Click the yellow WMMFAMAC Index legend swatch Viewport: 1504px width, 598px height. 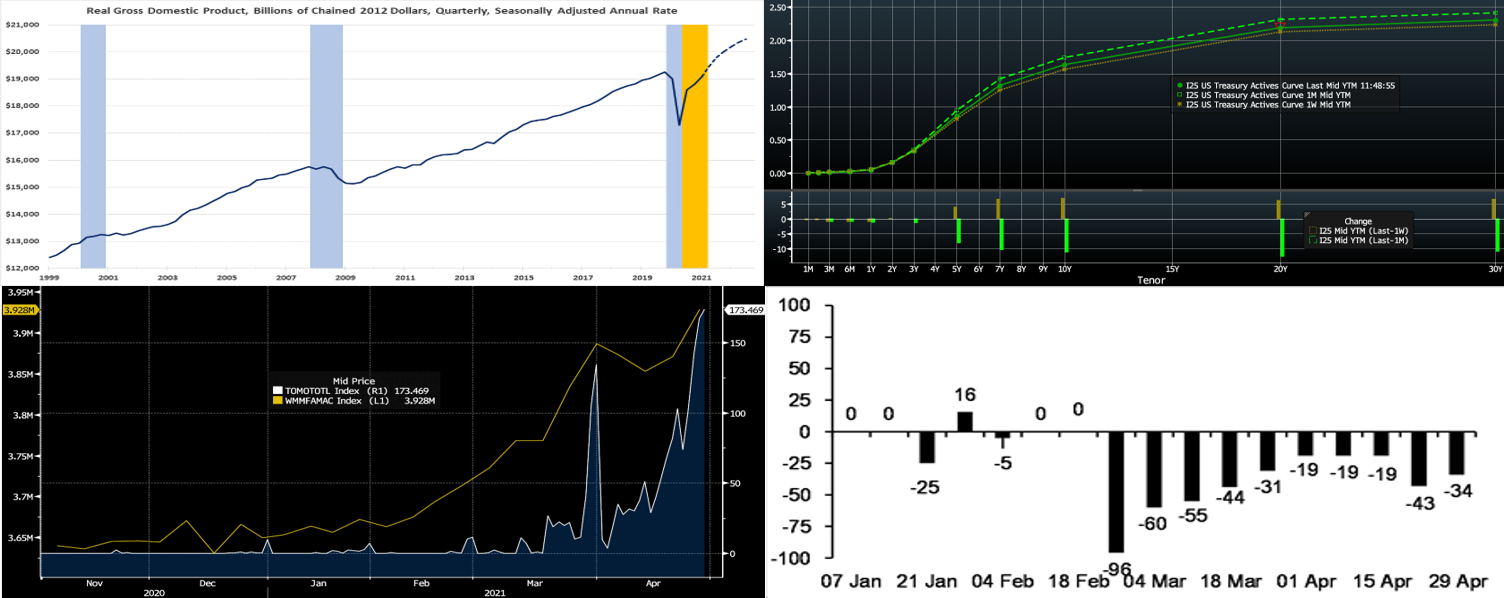[277, 400]
